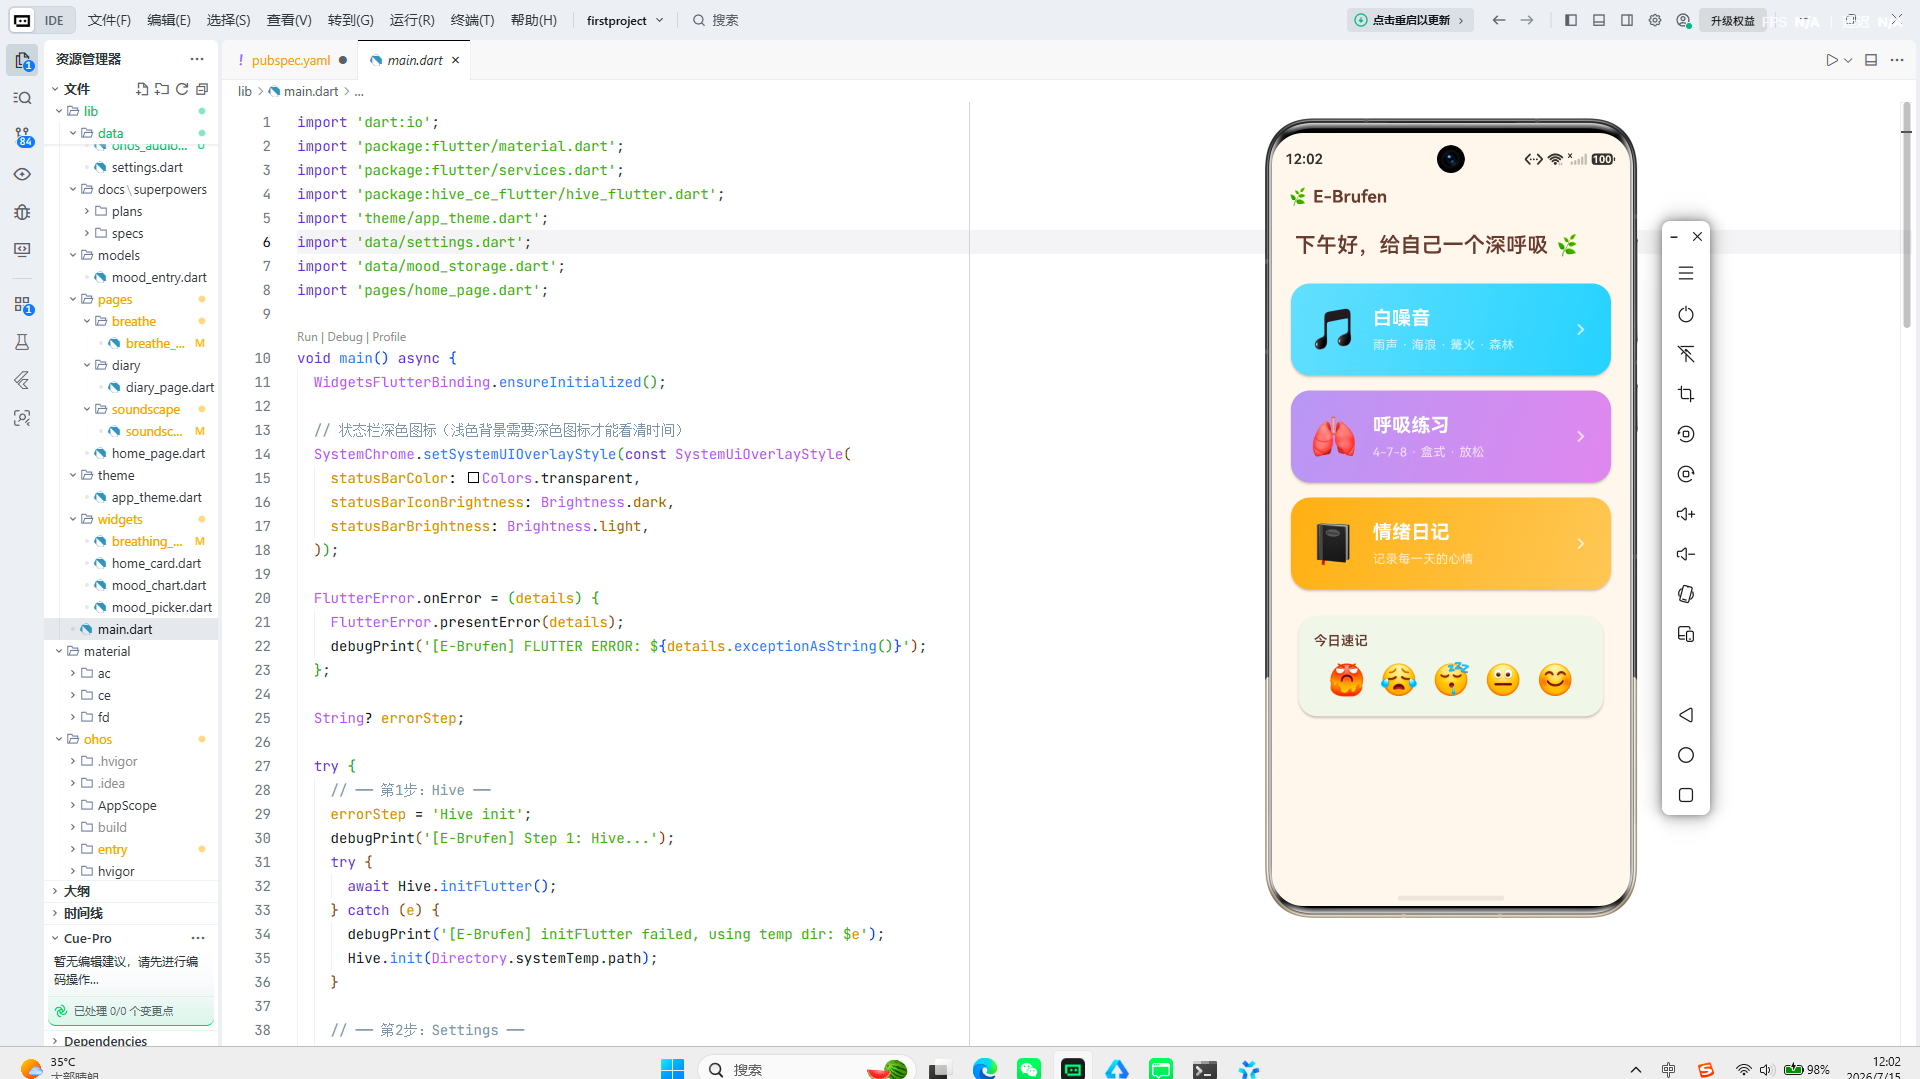Click the emulator screenshot crop icon

1686,394
